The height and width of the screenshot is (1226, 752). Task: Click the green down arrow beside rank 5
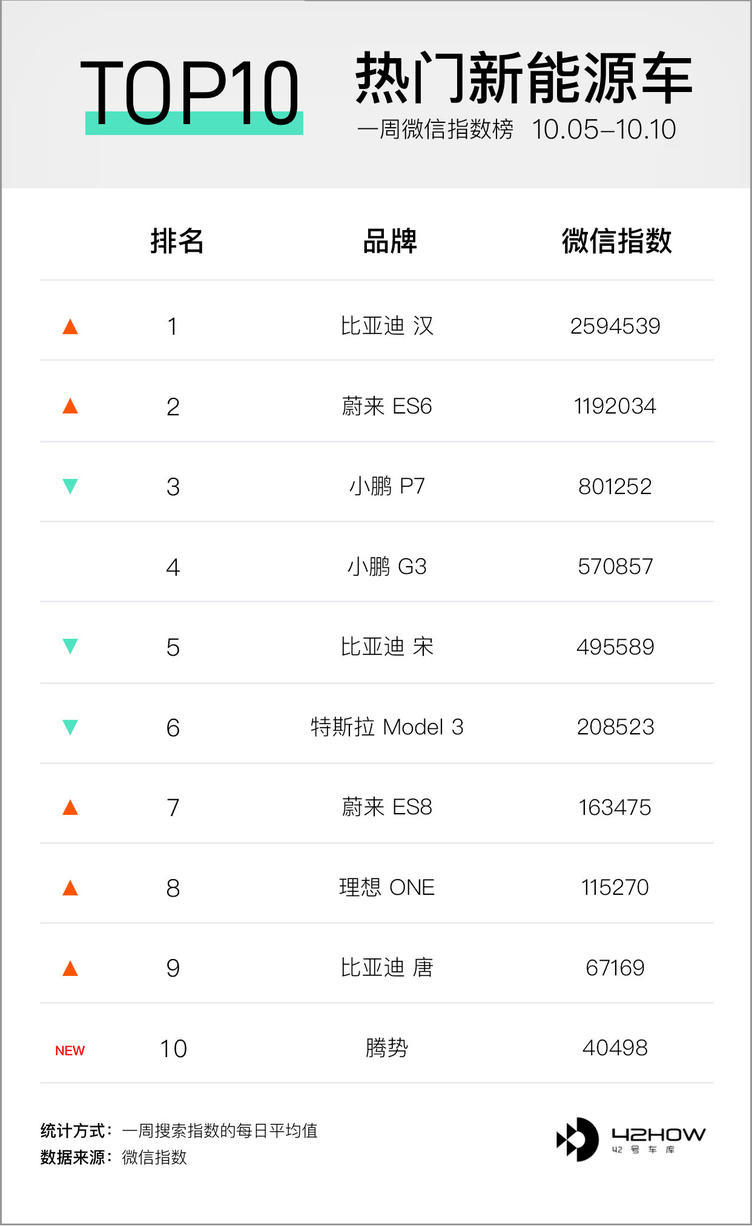(70, 646)
